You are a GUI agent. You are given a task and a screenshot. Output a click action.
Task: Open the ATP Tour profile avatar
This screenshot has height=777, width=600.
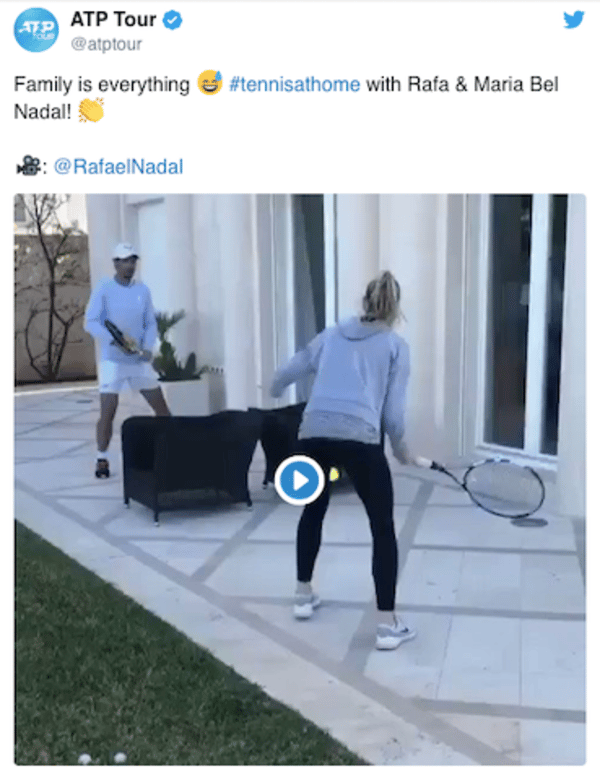click(x=36, y=30)
